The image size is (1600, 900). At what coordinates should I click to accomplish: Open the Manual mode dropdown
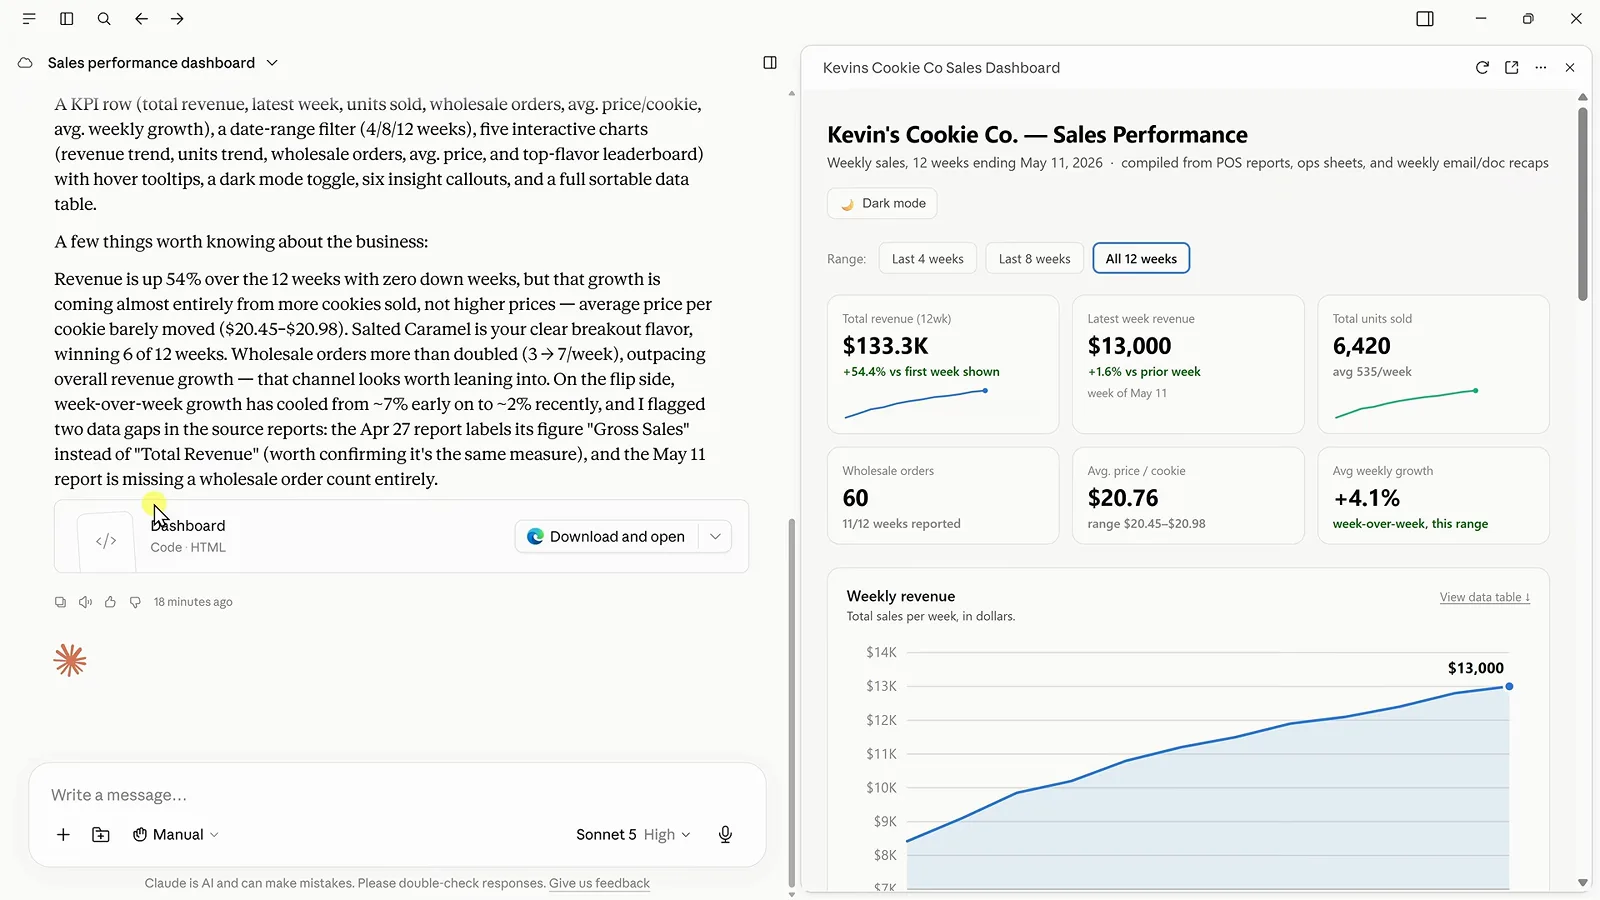click(x=176, y=834)
